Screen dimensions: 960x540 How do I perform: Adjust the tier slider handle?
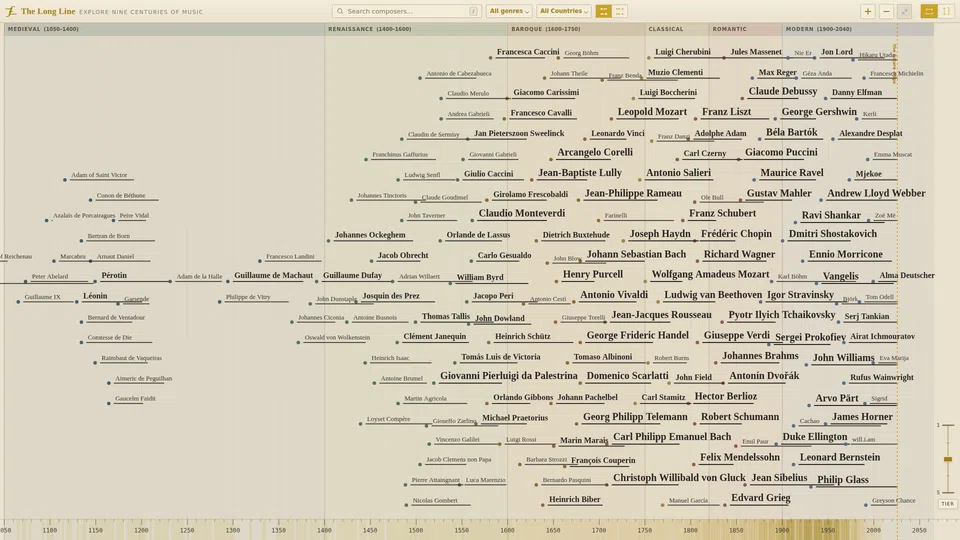point(948,459)
